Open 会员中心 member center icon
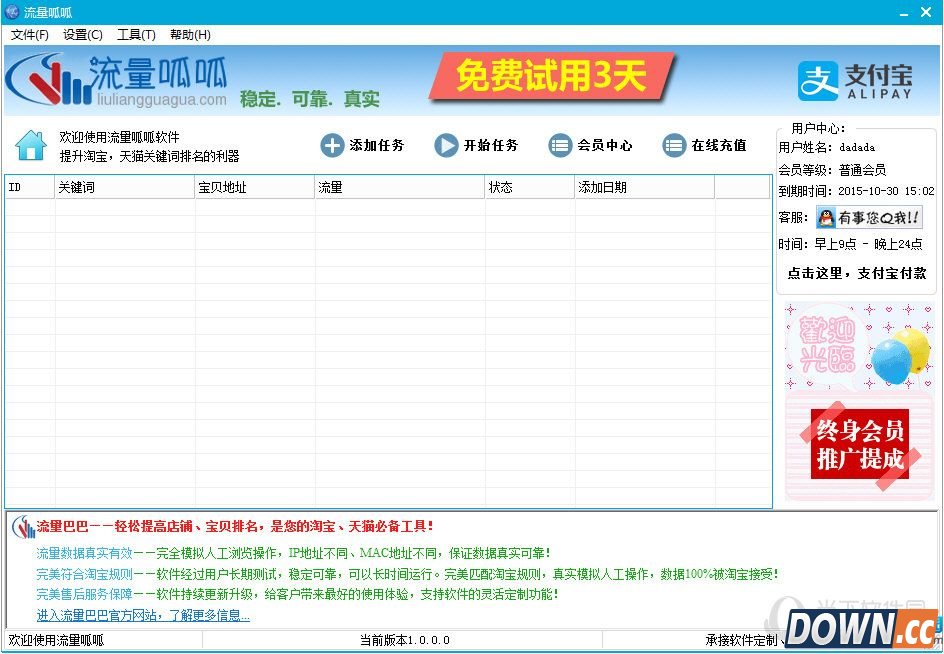This screenshot has height=654, width=944. click(560, 146)
